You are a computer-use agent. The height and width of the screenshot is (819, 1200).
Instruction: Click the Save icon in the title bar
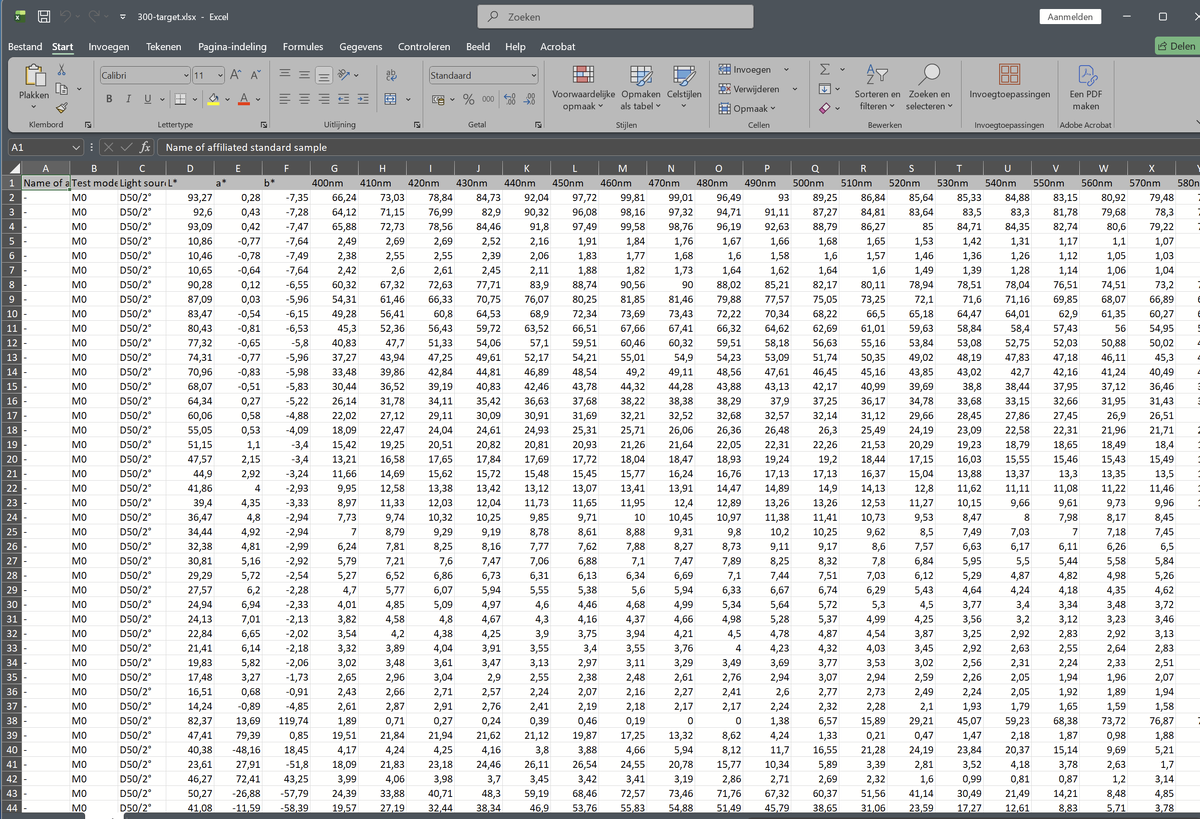tap(44, 17)
